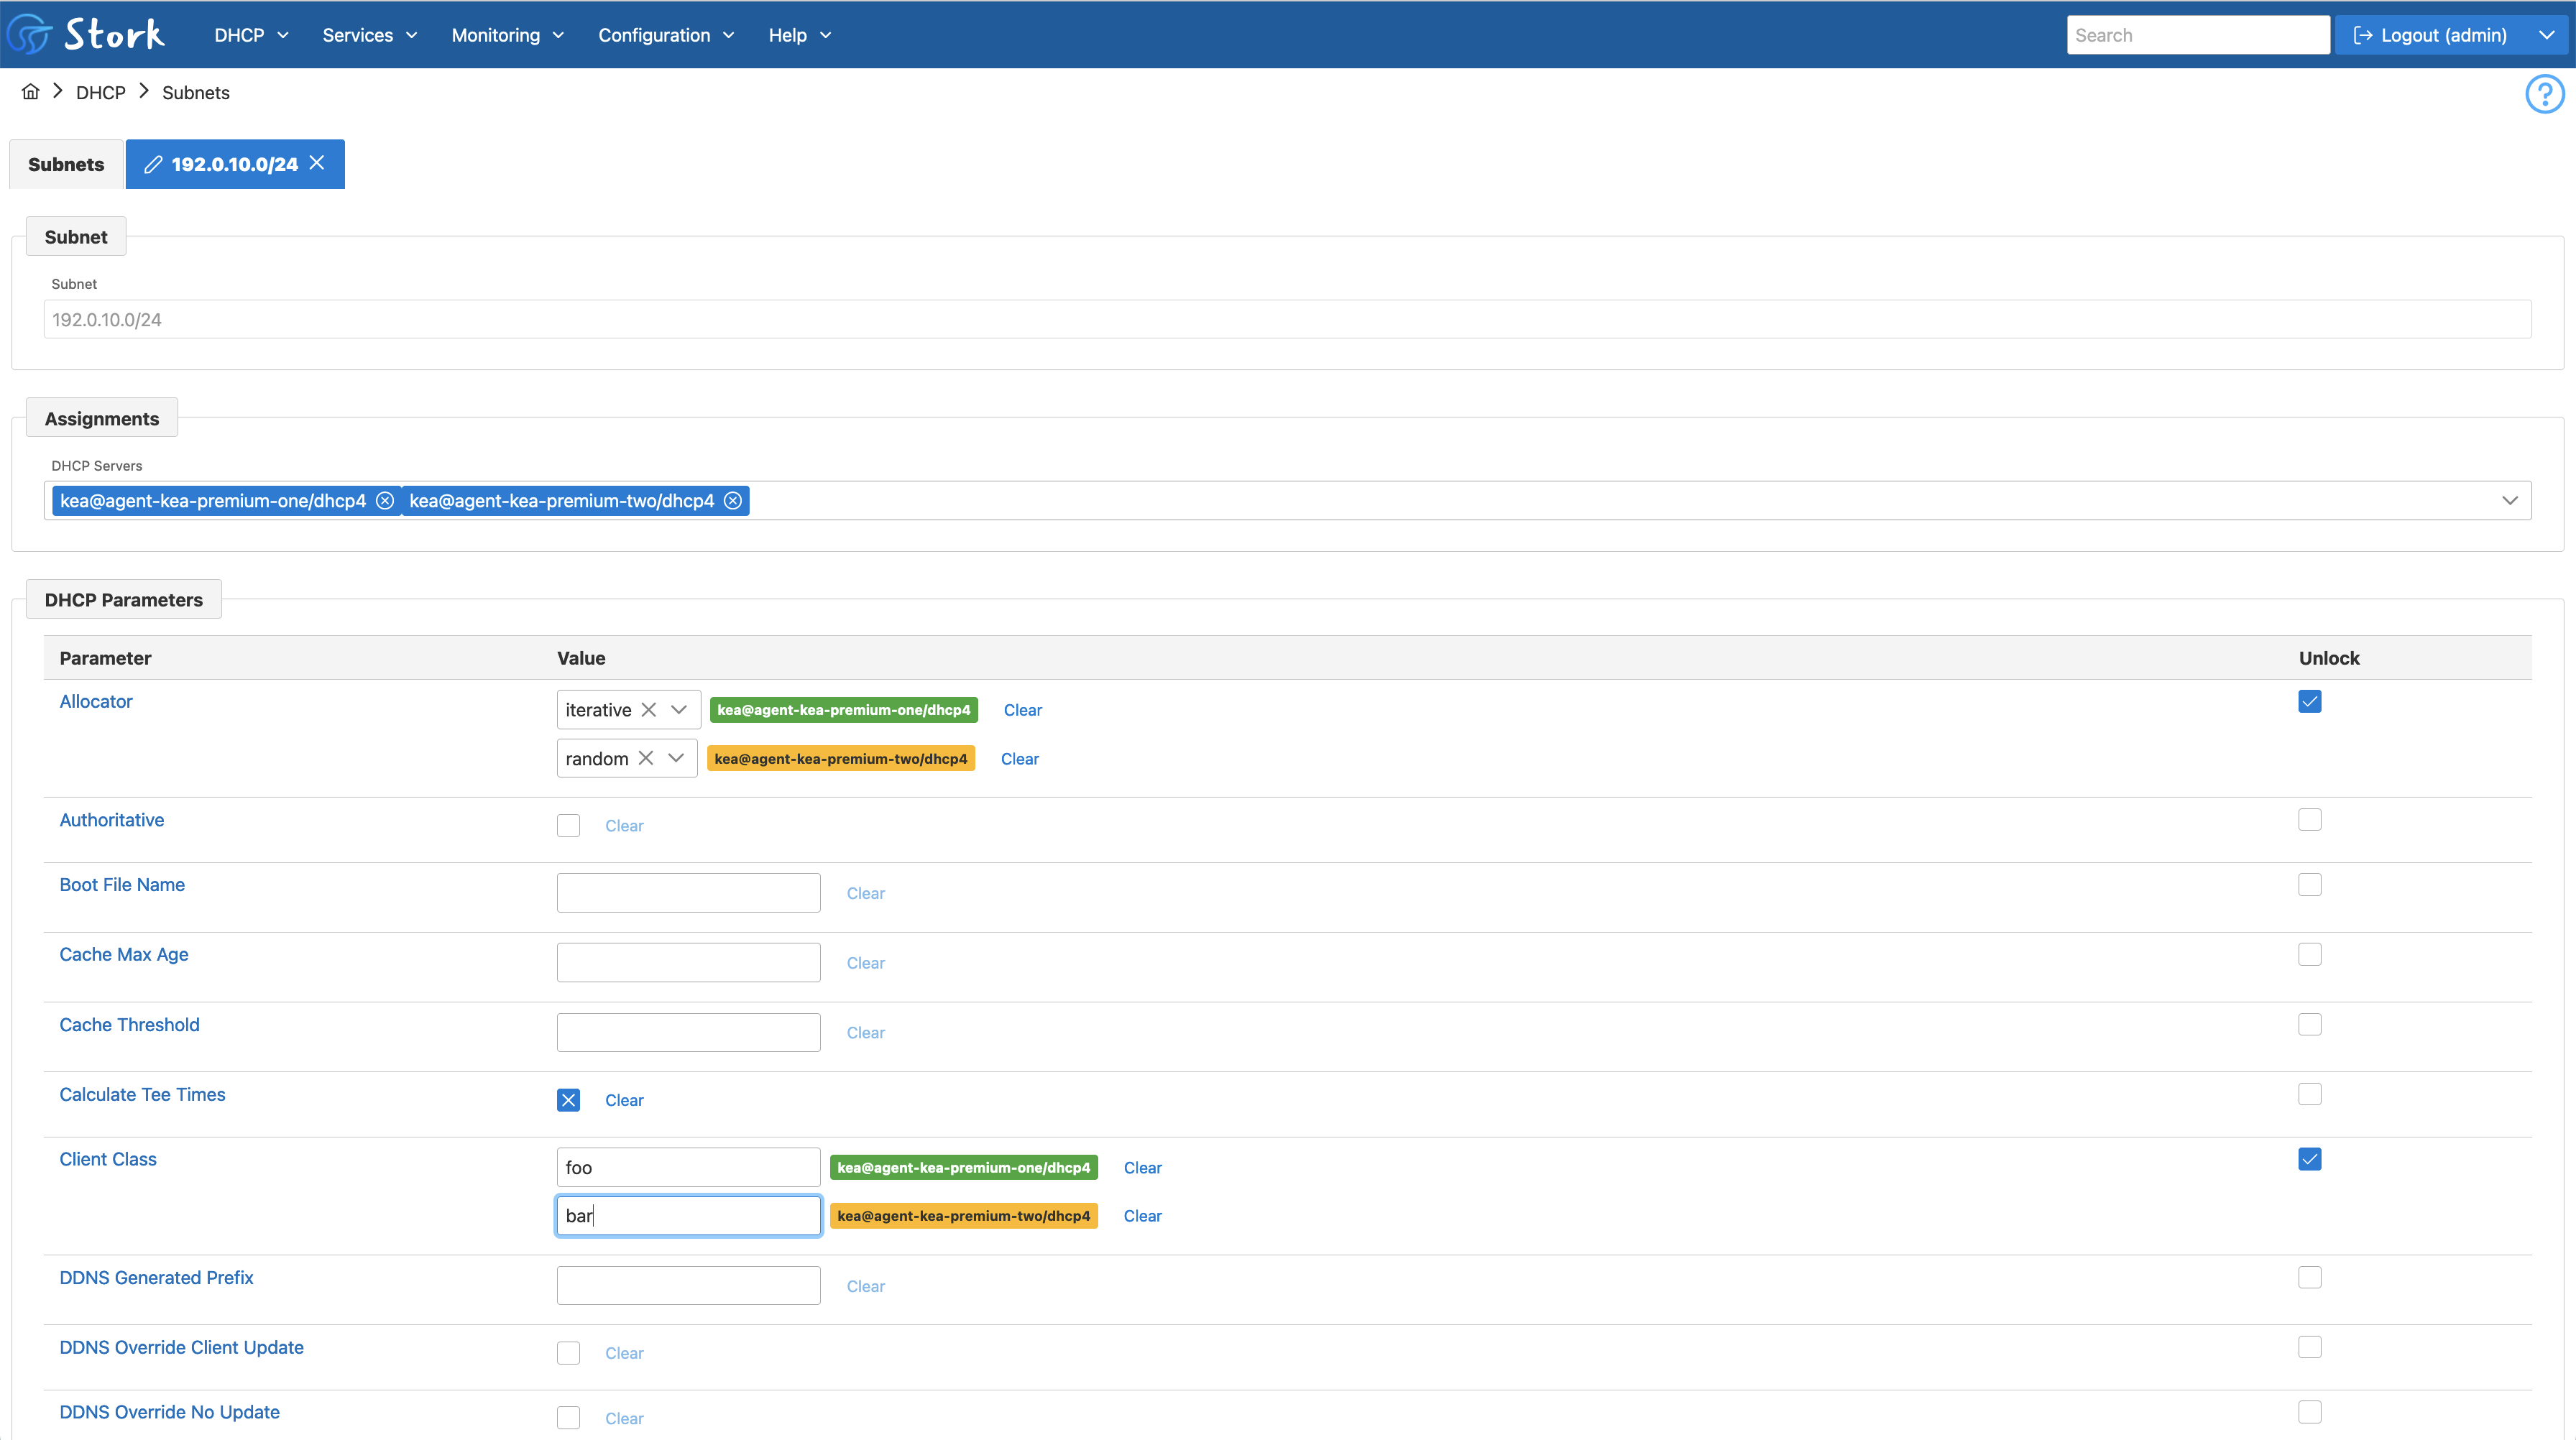Open the Boot File Name parameter link
Viewport: 2576px width, 1440px height.
click(x=122, y=885)
